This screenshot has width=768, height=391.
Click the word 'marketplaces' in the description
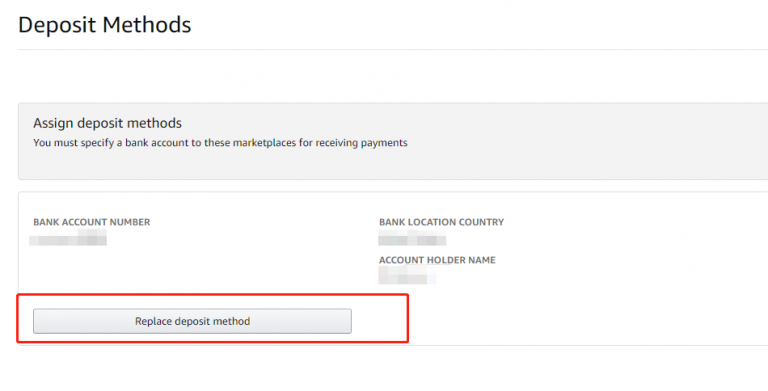[x=264, y=143]
